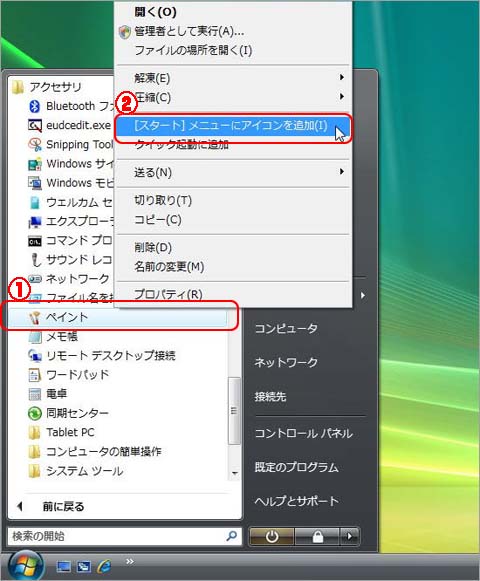Open the 圧縮(C) submenu

234,97
